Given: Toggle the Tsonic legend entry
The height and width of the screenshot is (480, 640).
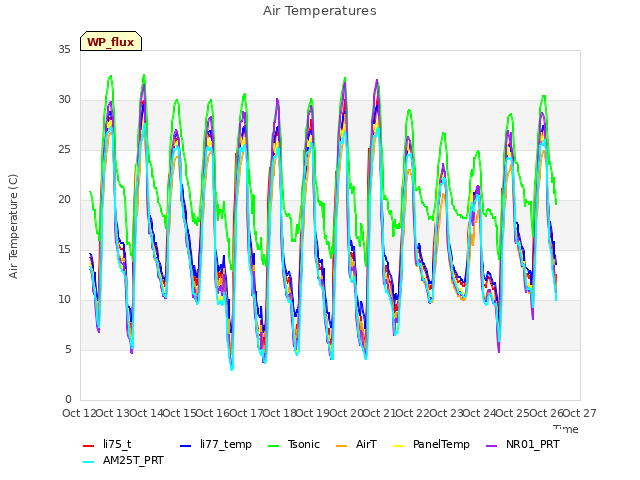Looking at the screenshot, I should (293, 444).
